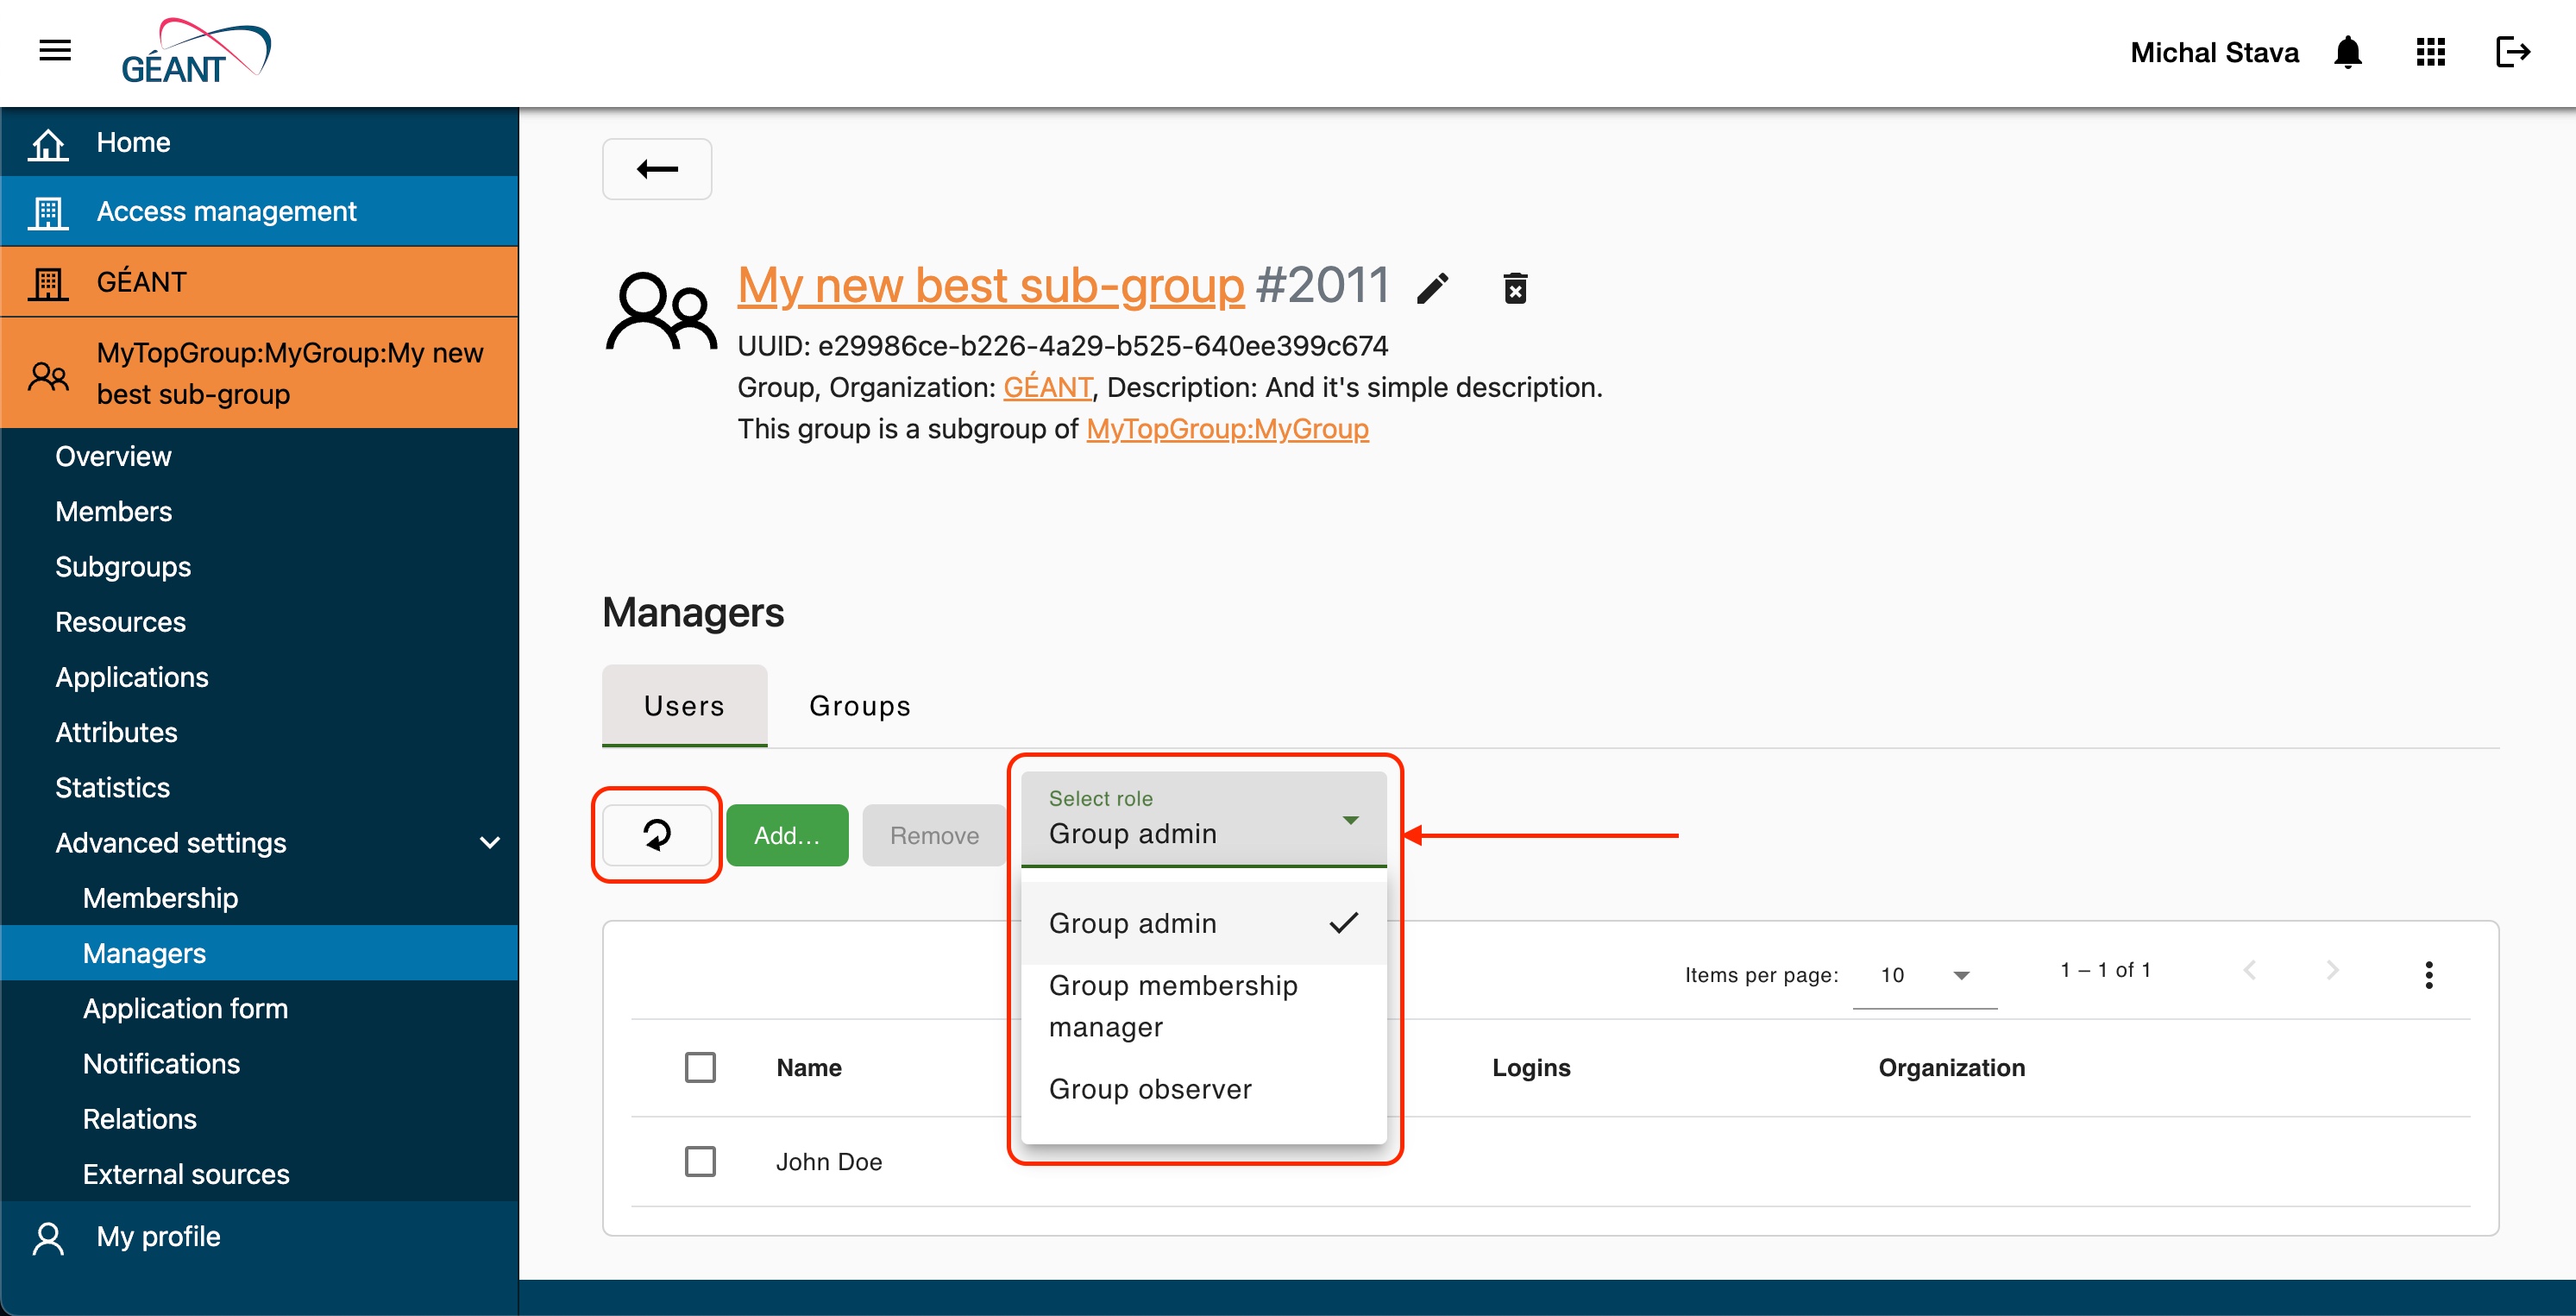Check the John Doe row checkbox

[x=700, y=1161]
